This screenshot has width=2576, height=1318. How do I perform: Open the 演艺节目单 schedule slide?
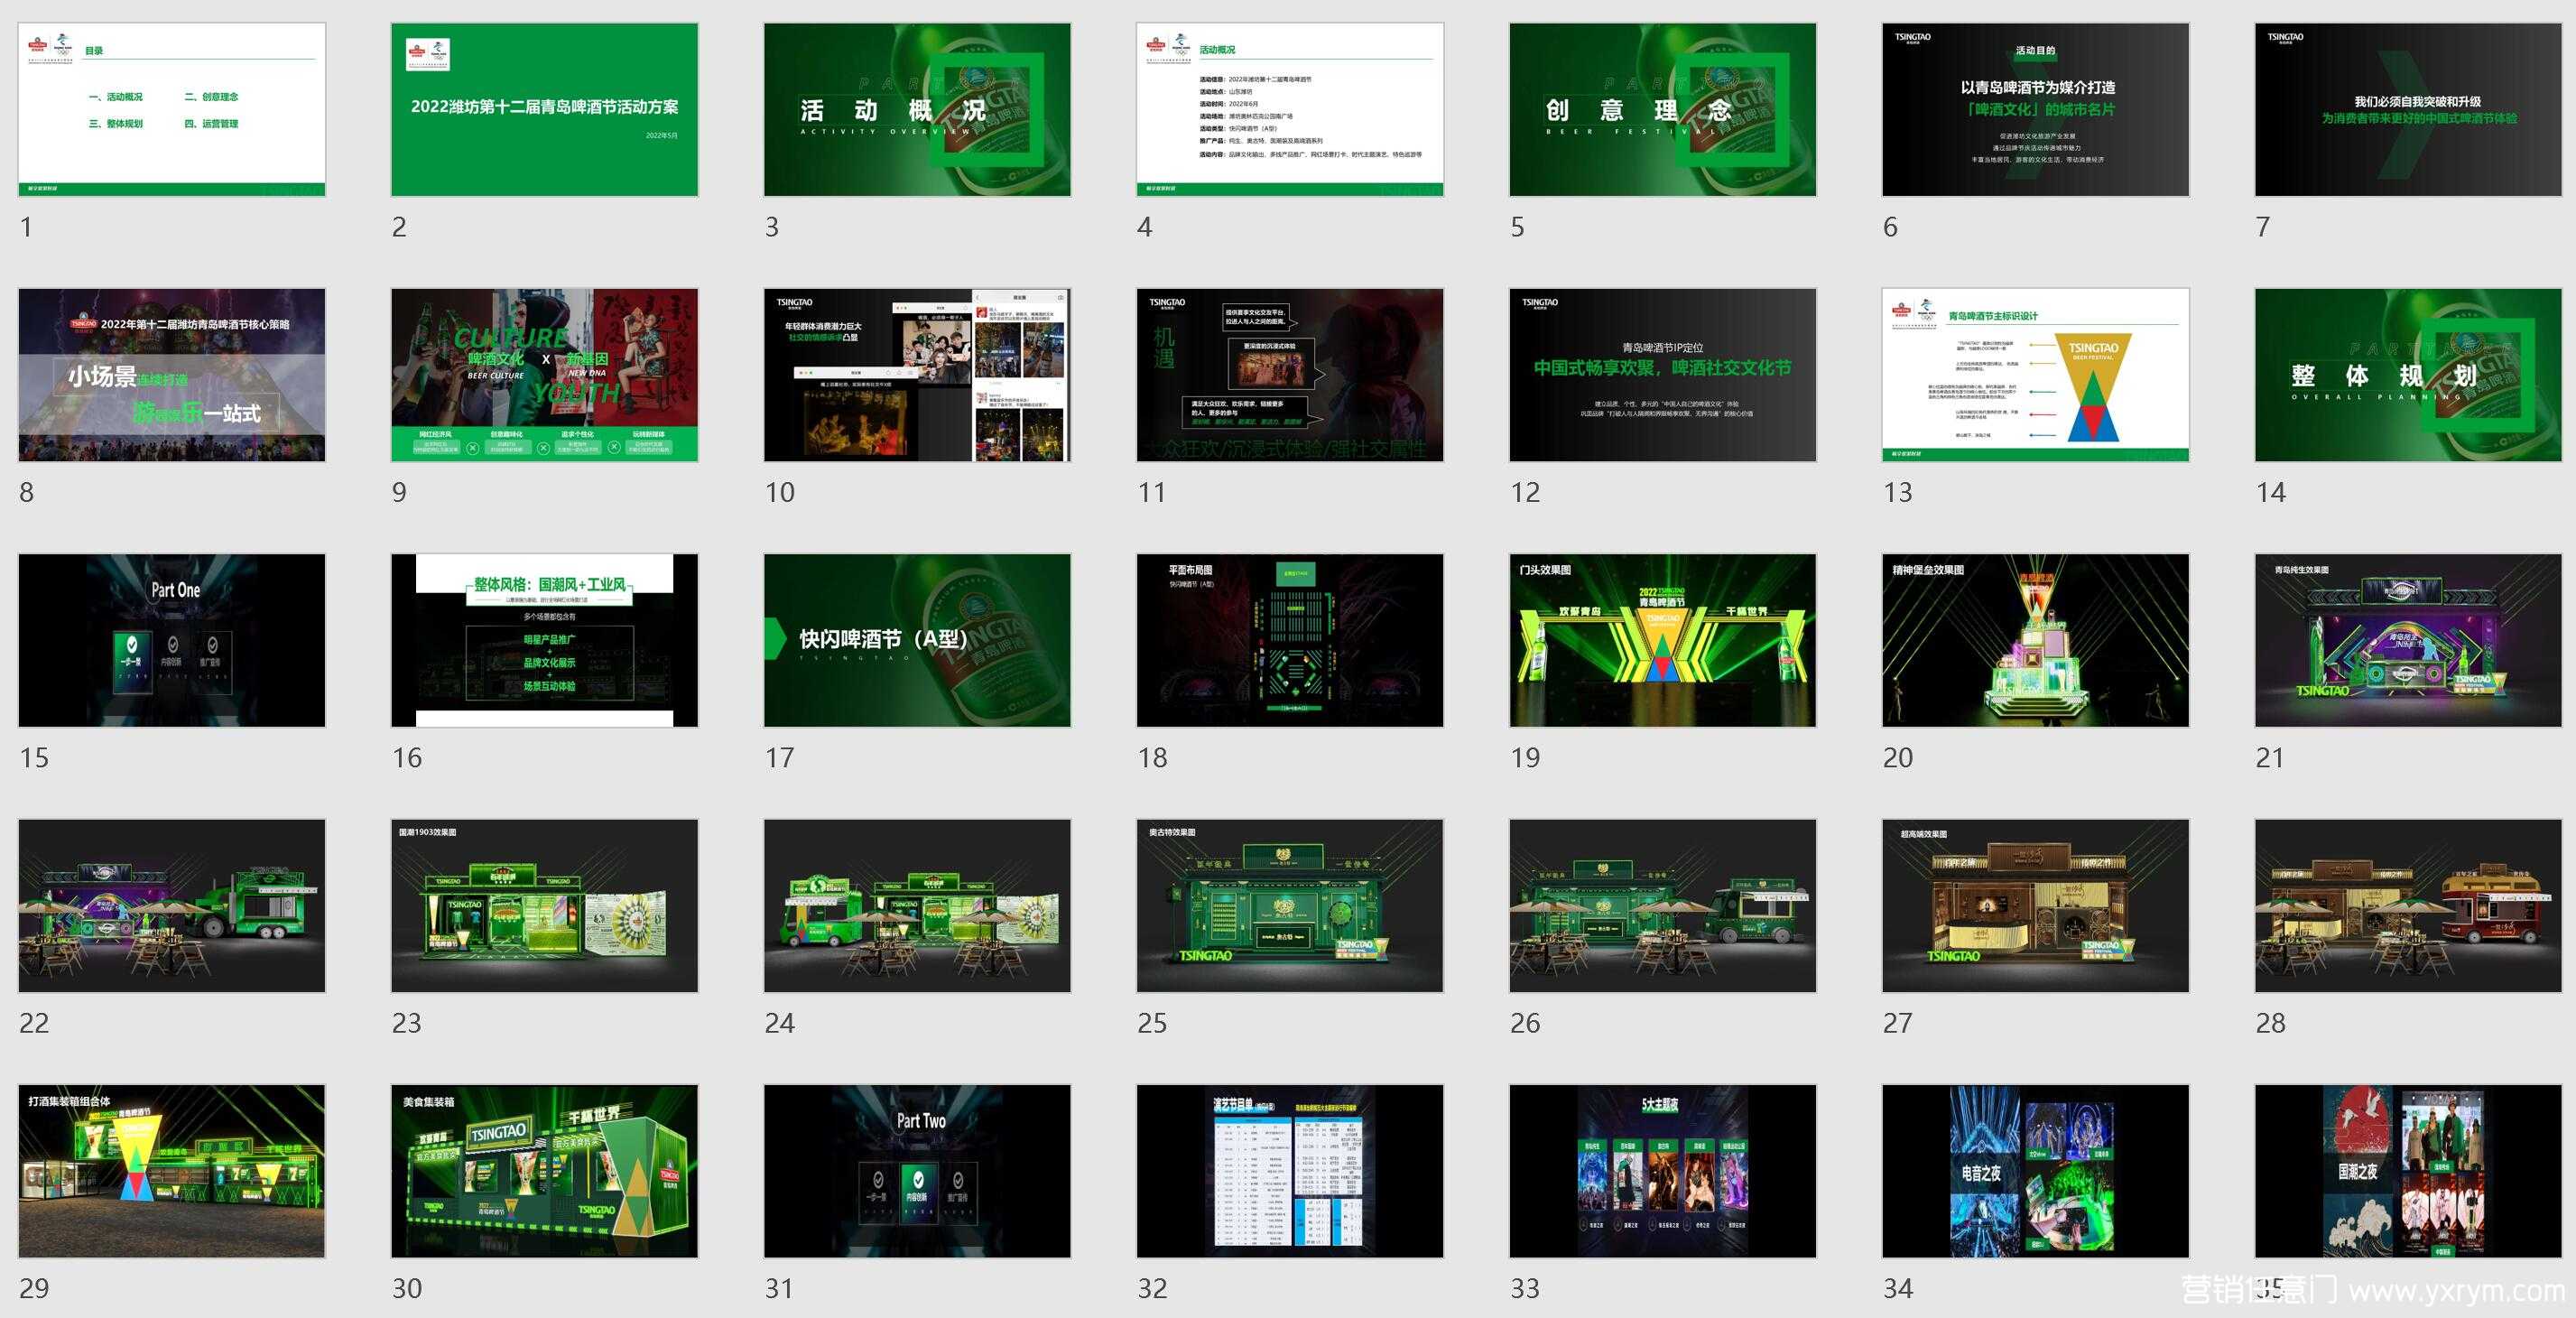tap(1290, 1171)
